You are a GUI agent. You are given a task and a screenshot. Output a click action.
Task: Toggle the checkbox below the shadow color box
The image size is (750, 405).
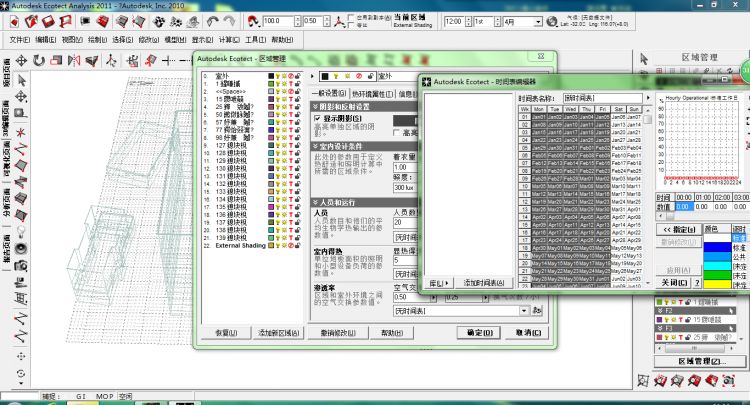click(x=396, y=132)
